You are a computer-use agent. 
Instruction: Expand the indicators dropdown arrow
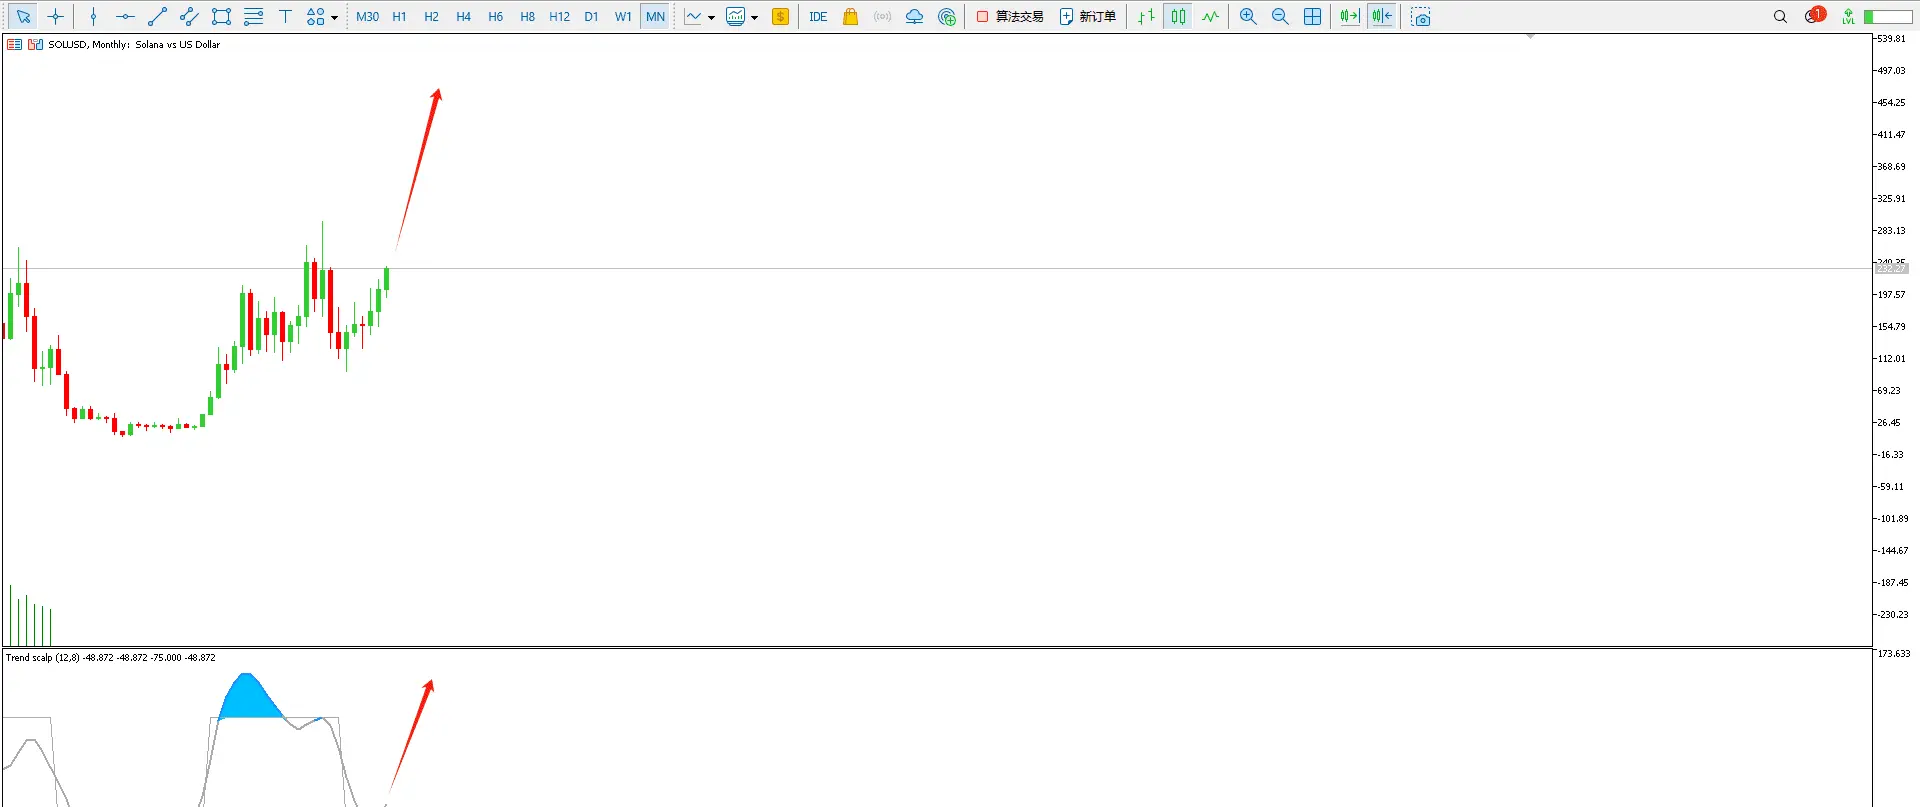711,17
